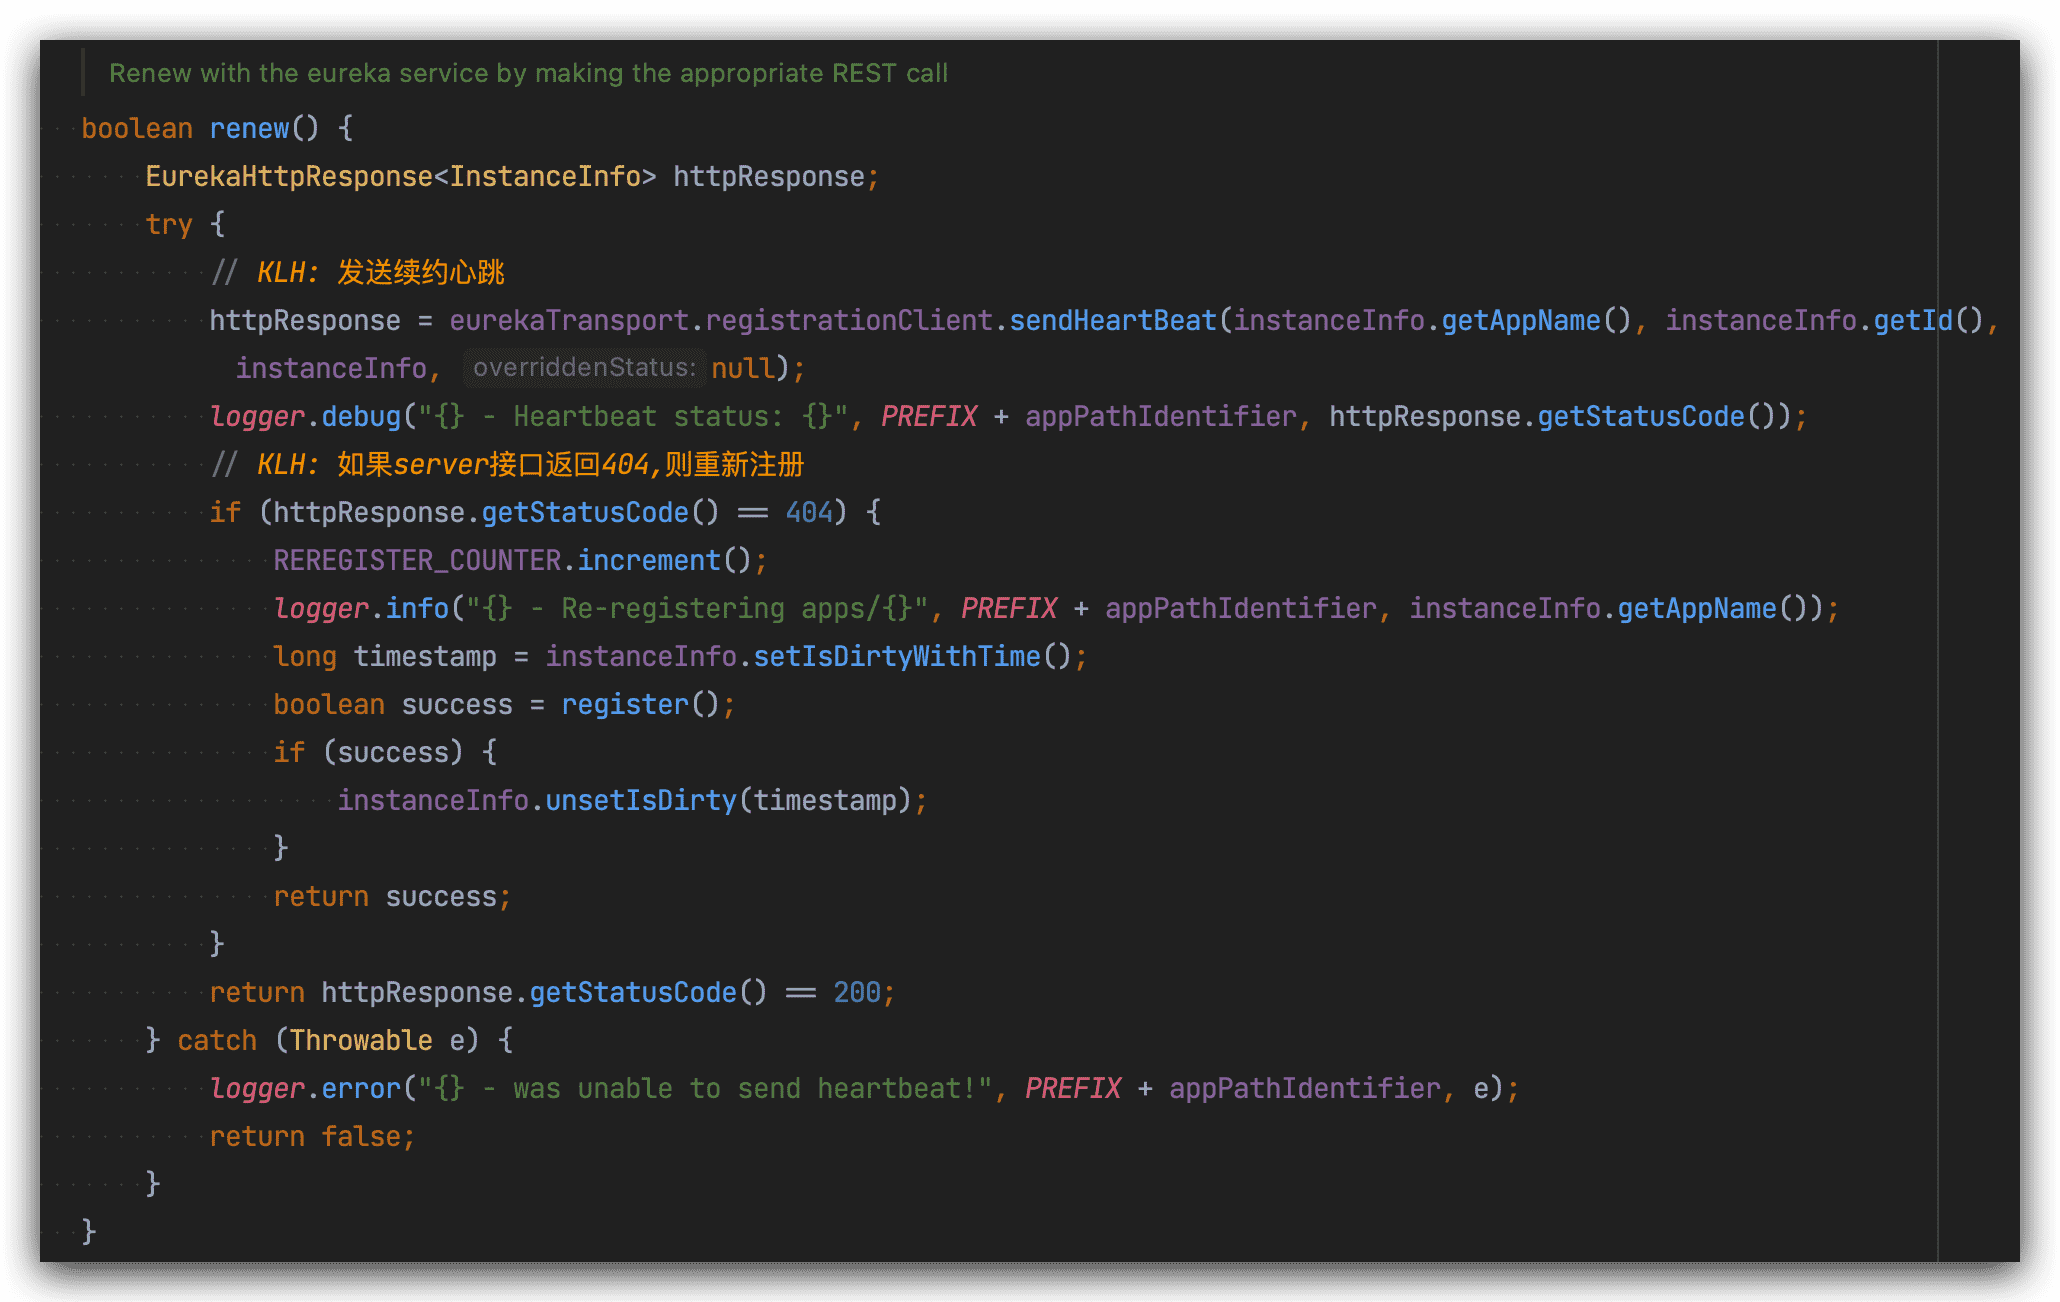The image size is (2060, 1302).
Task: Click the getId() method call
Action: tap(1928, 320)
